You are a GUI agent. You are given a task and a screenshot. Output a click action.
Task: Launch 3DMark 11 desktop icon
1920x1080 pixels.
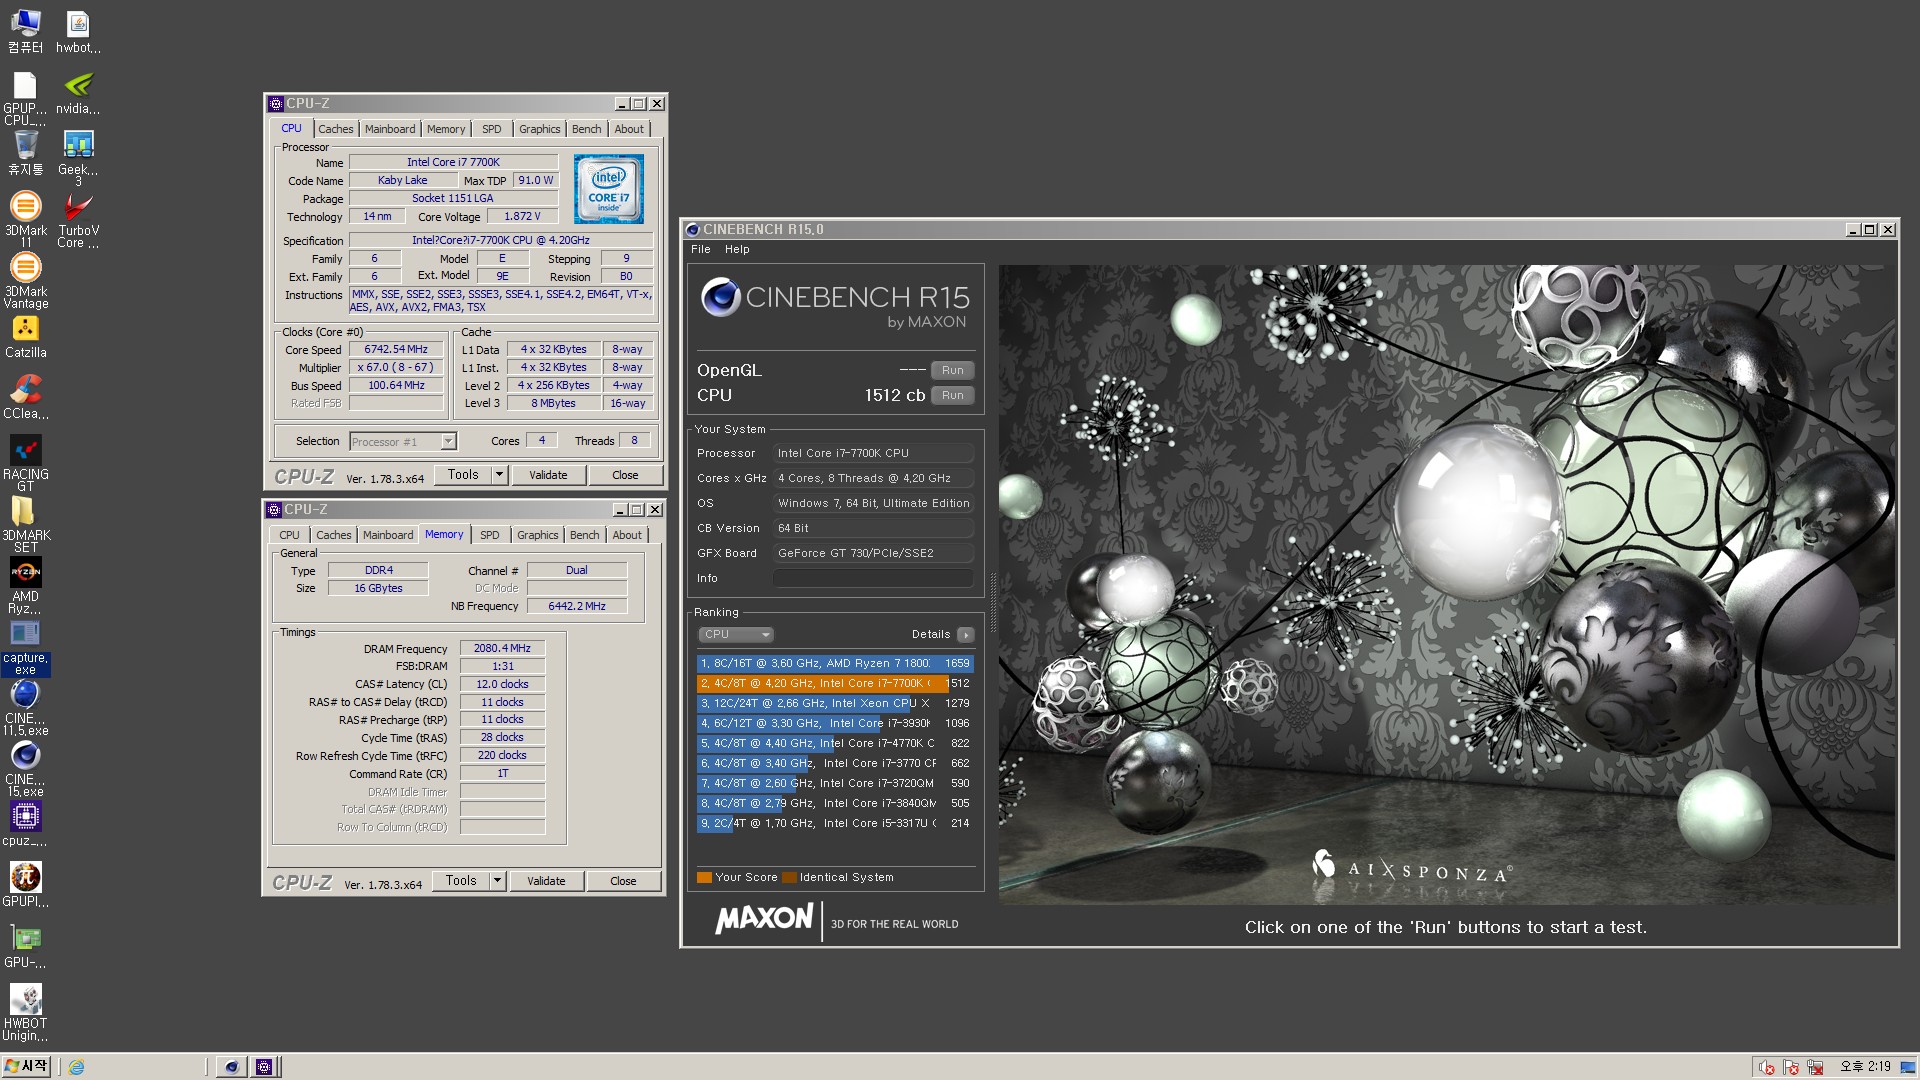coord(25,219)
